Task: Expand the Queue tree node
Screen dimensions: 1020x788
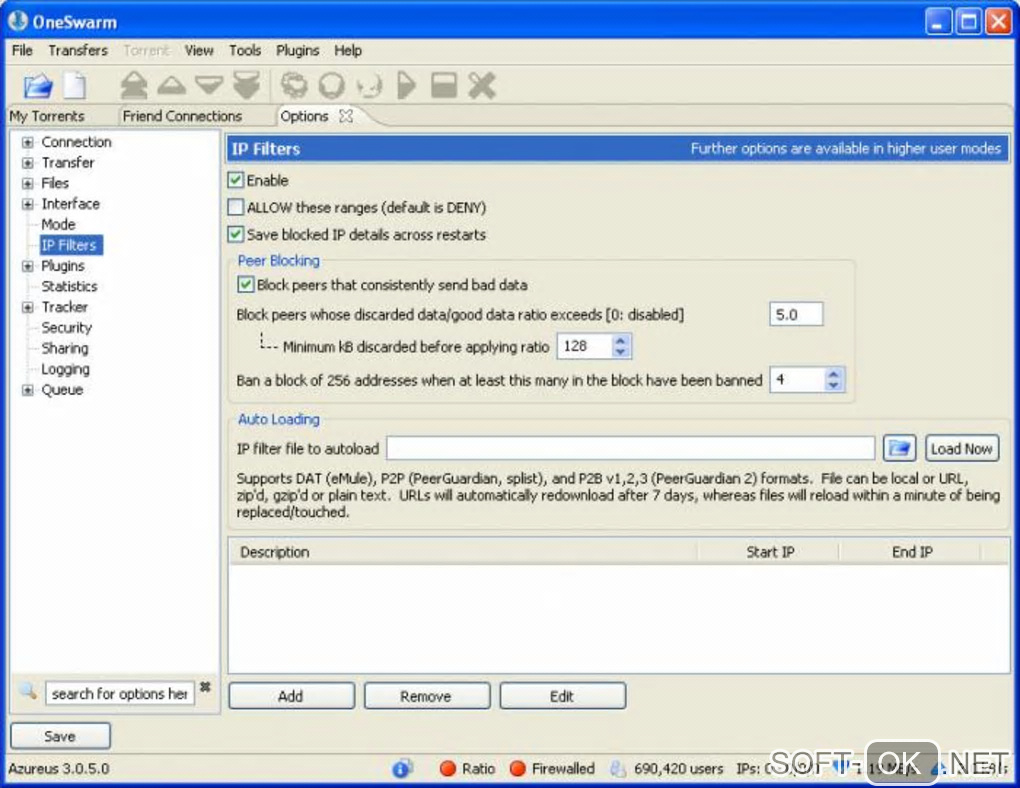Action: click(x=27, y=390)
